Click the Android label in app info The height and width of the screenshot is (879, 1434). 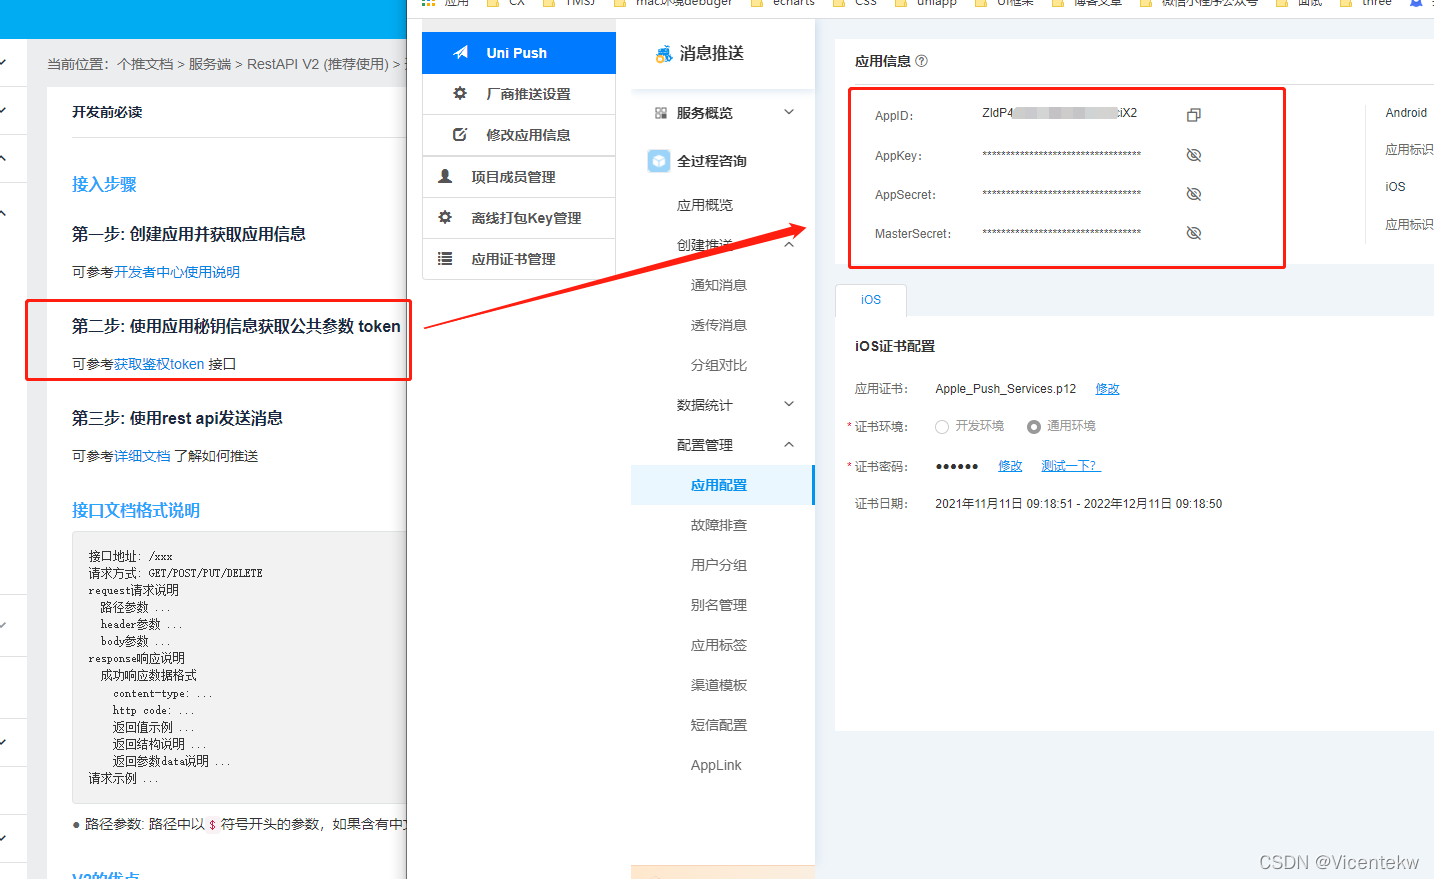pyautogui.click(x=1406, y=113)
